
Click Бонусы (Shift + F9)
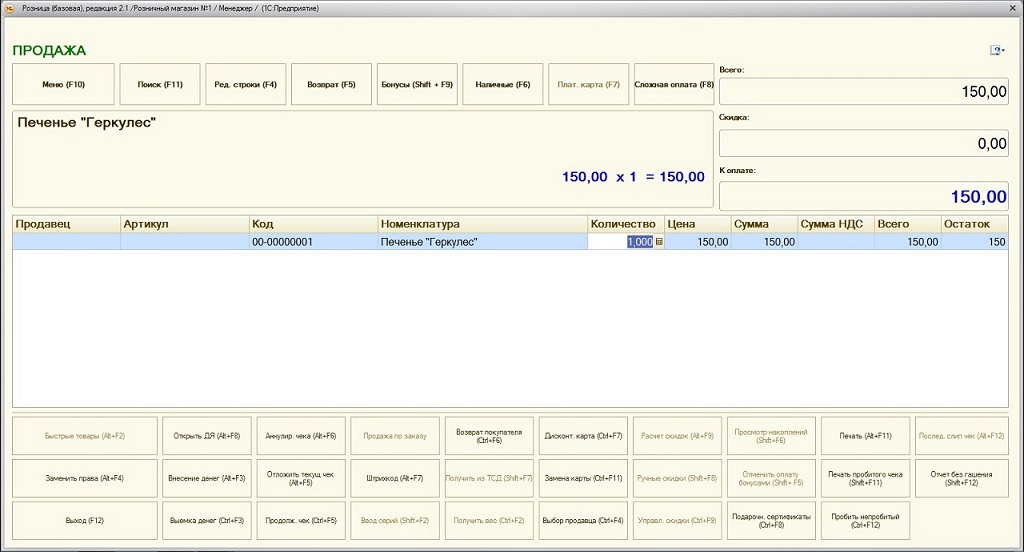pos(417,84)
